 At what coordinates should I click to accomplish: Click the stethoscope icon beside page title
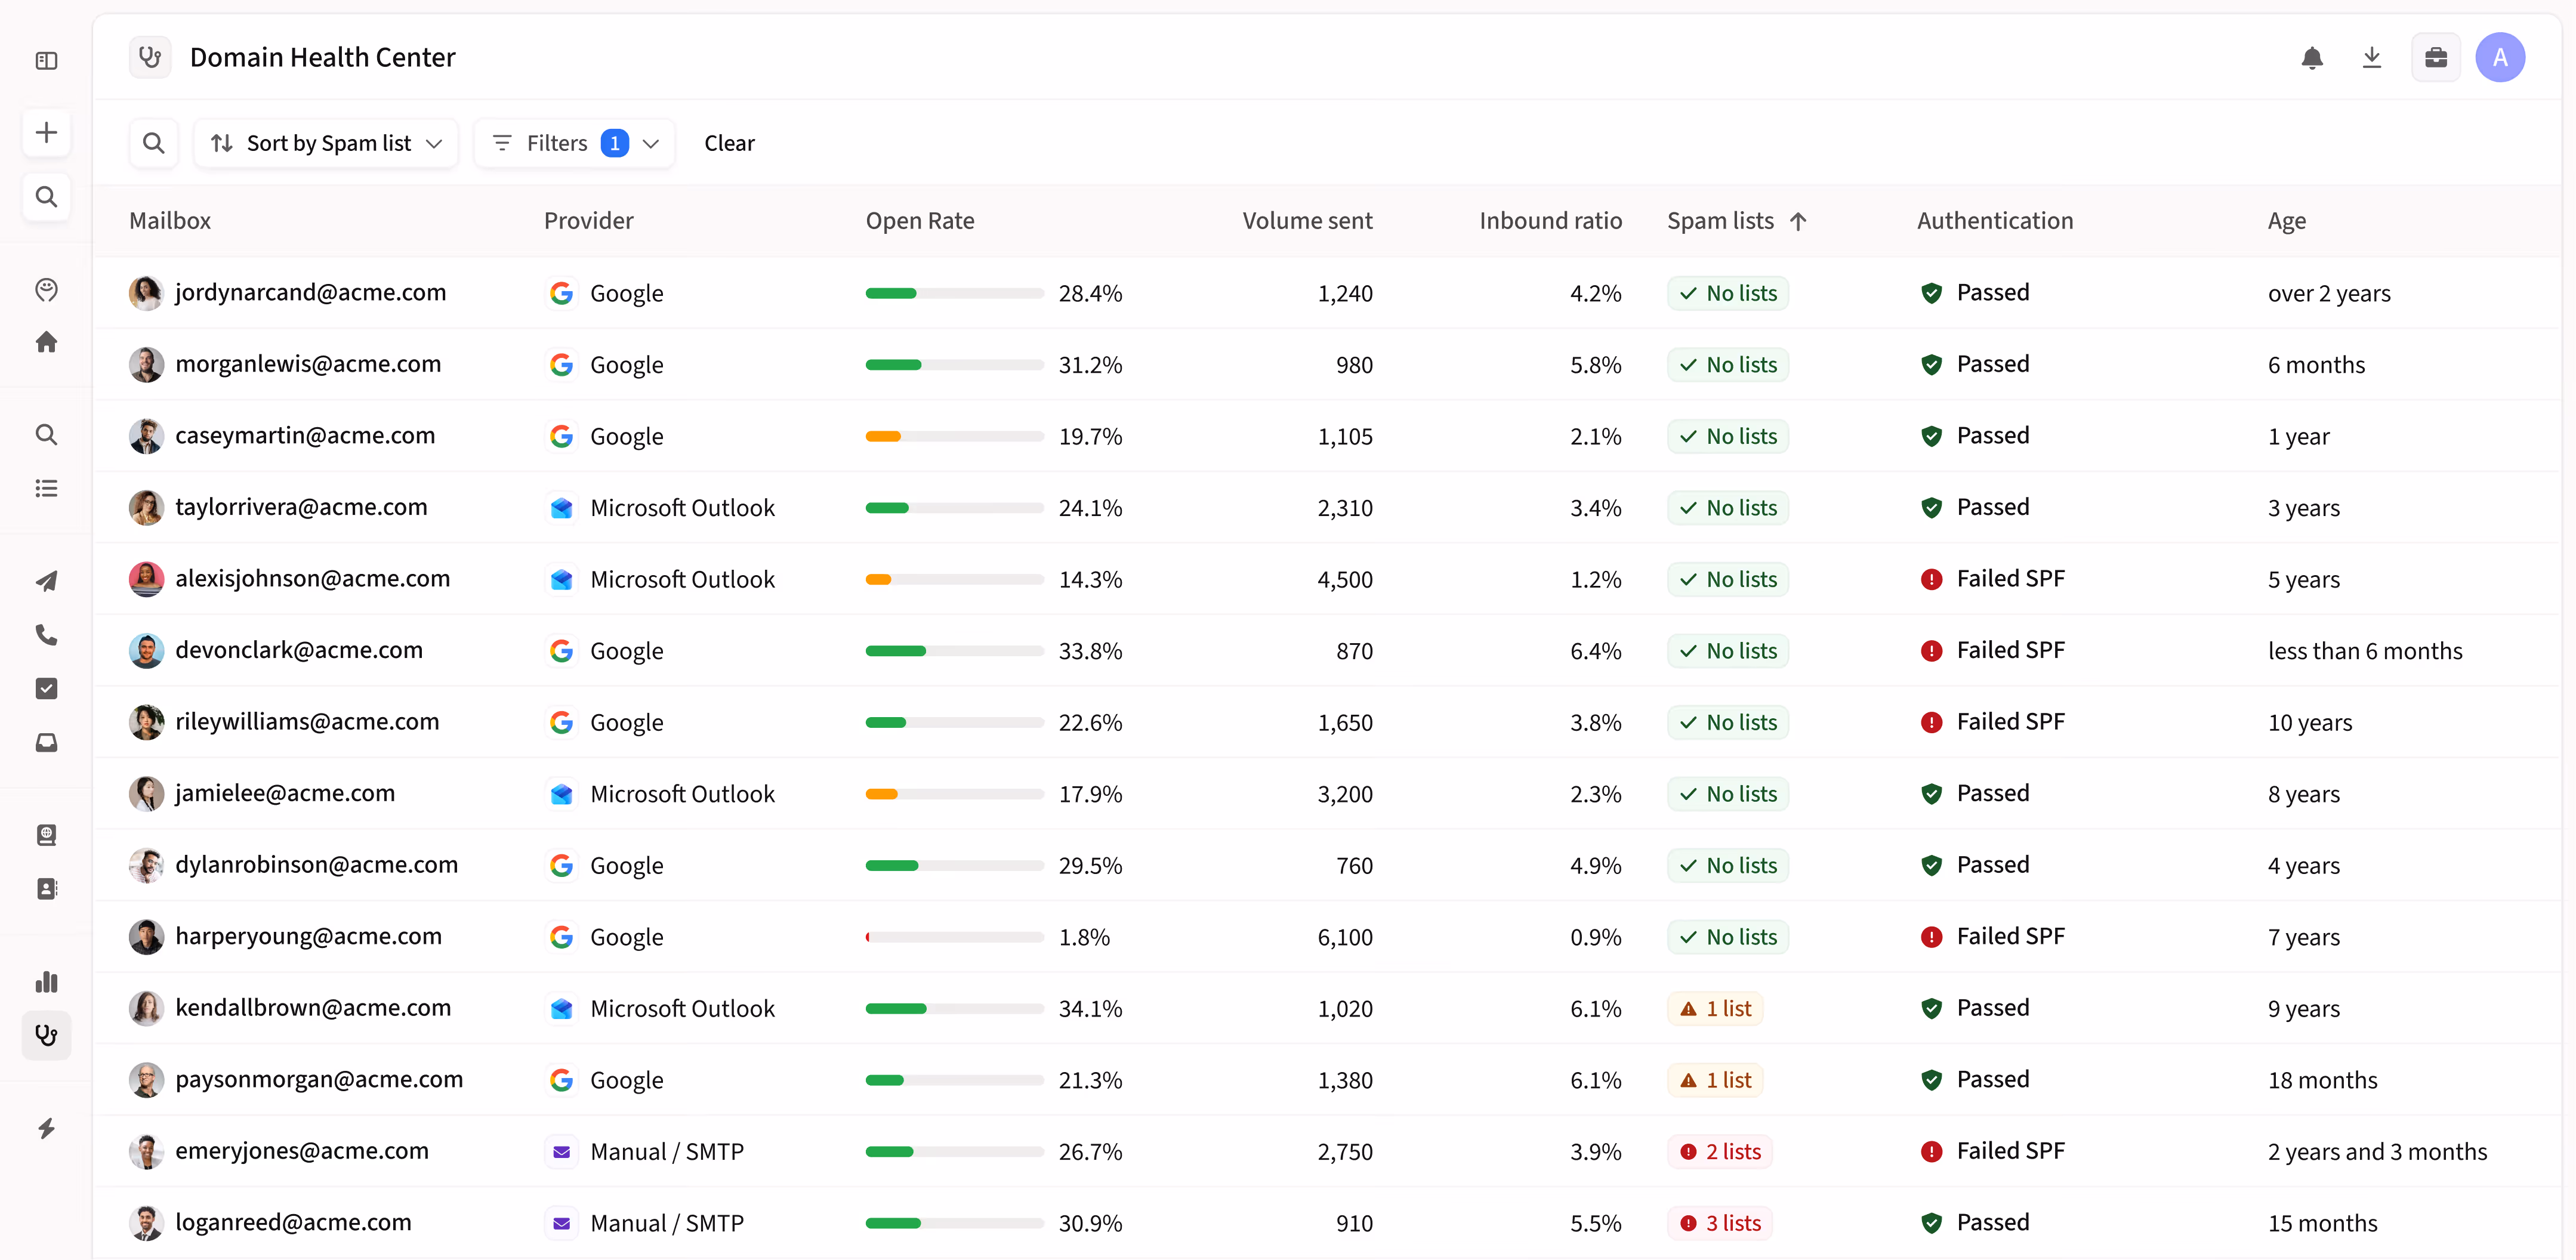tap(150, 57)
